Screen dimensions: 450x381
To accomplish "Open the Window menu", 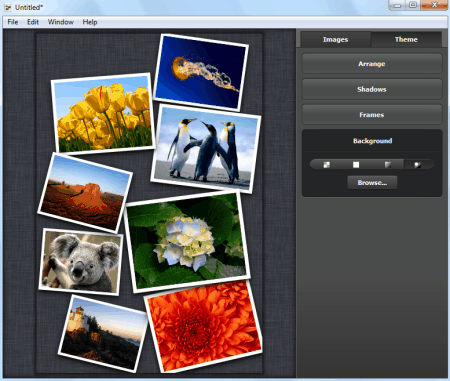I will point(60,22).
